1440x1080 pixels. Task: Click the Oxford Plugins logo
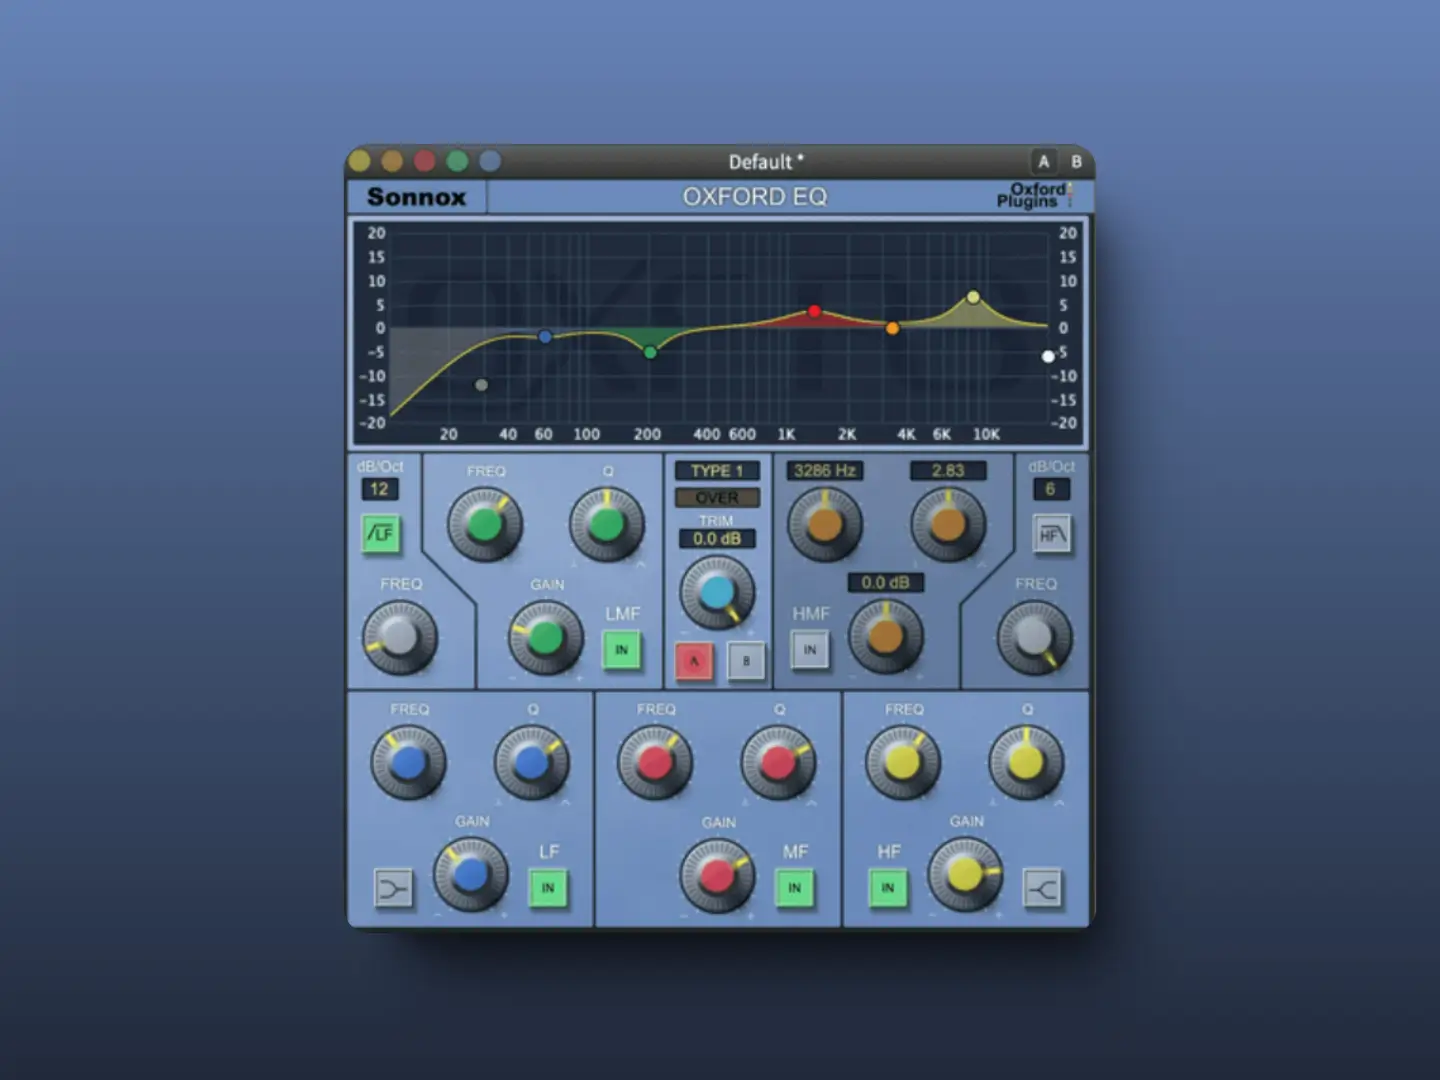coord(1033,196)
